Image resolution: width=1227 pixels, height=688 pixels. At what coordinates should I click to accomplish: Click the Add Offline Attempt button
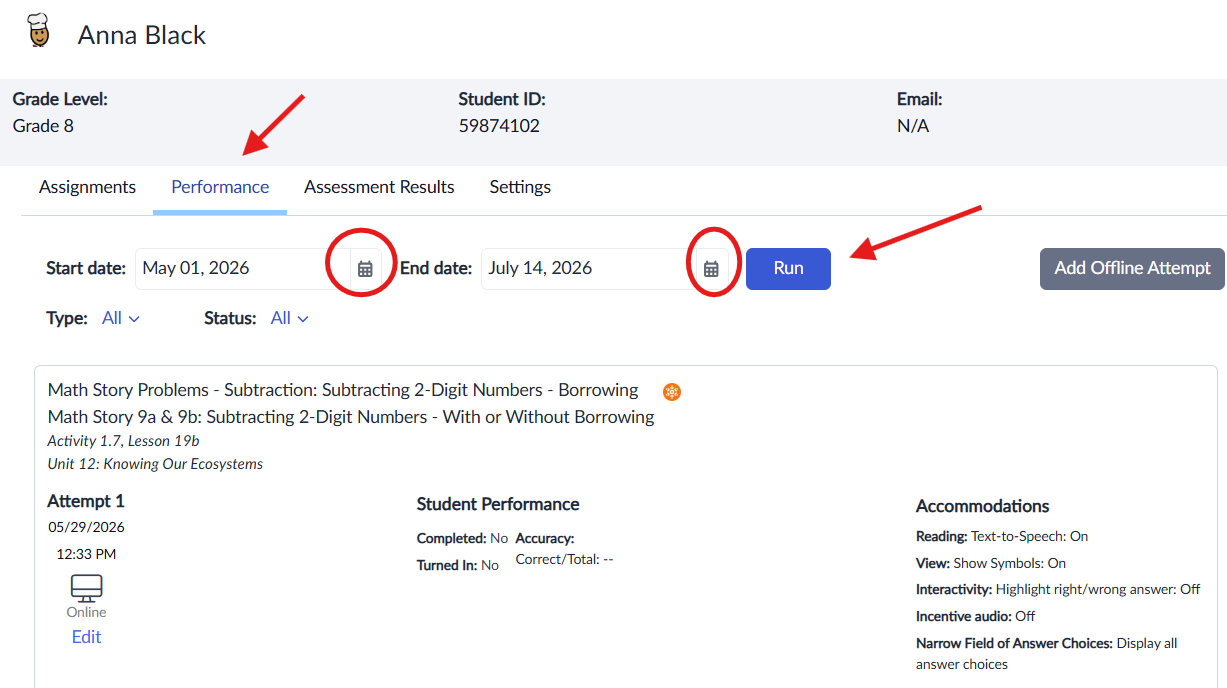click(x=1132, y=269)
